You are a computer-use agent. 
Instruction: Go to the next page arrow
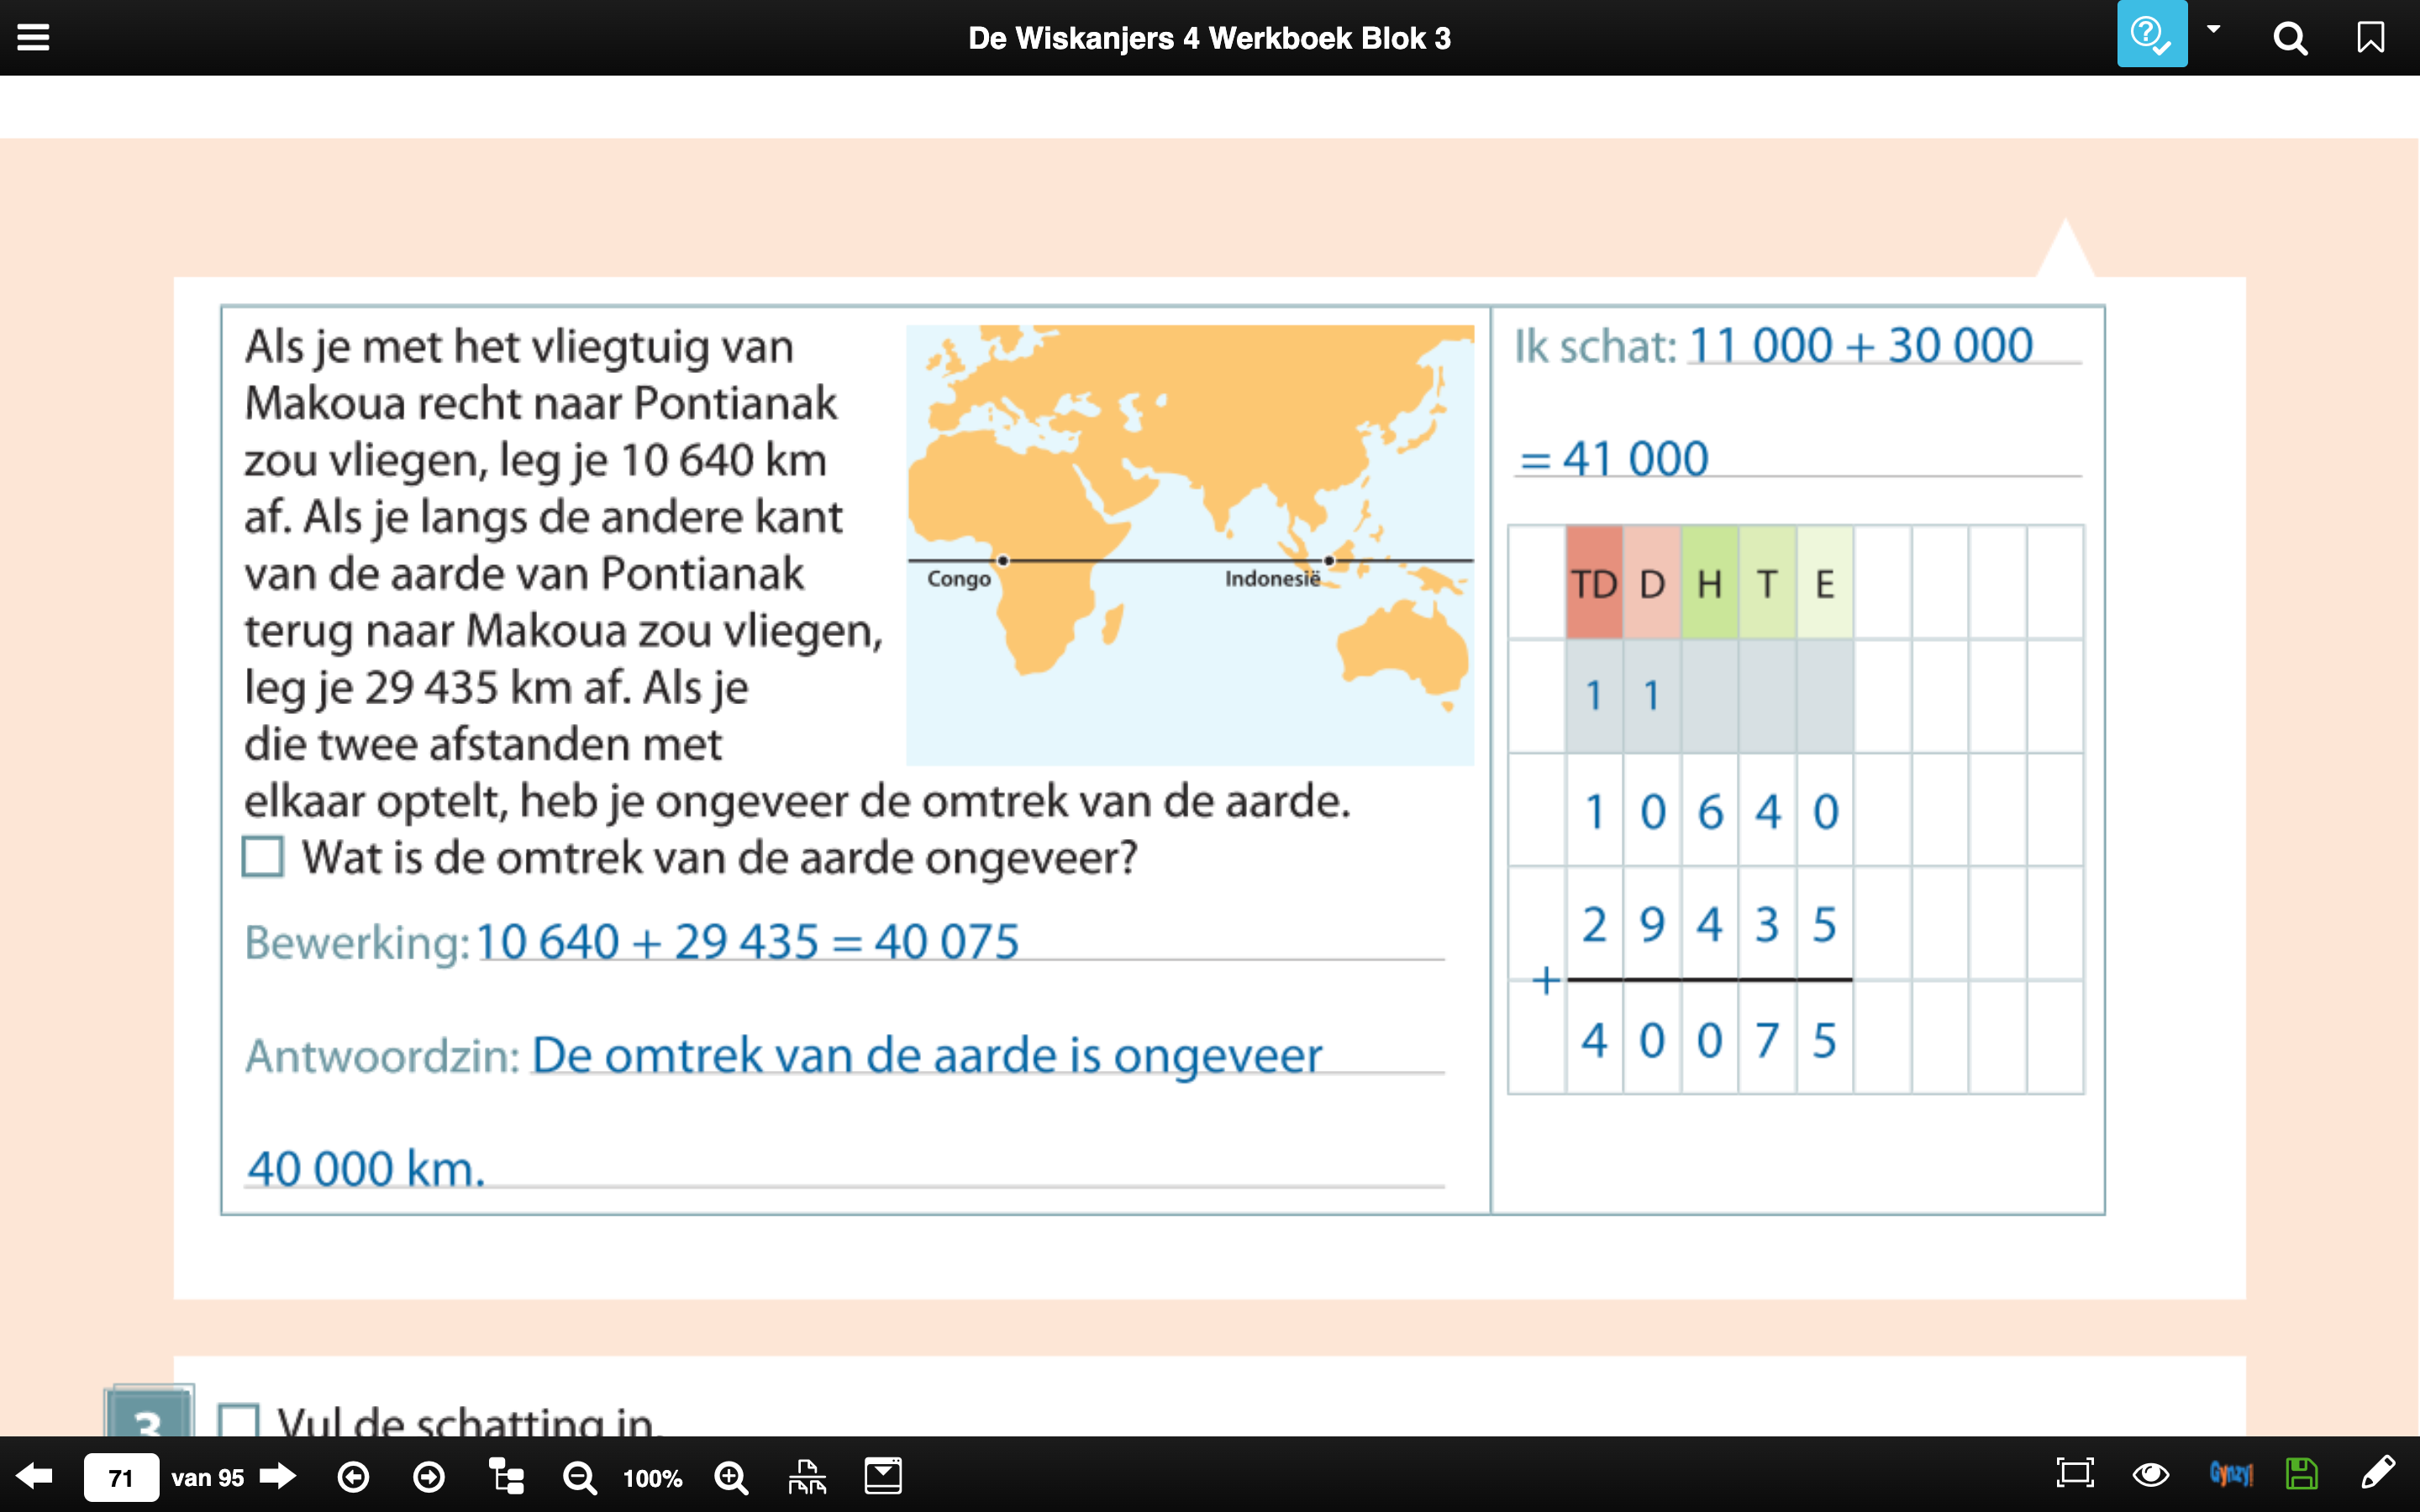[278, 1476]
